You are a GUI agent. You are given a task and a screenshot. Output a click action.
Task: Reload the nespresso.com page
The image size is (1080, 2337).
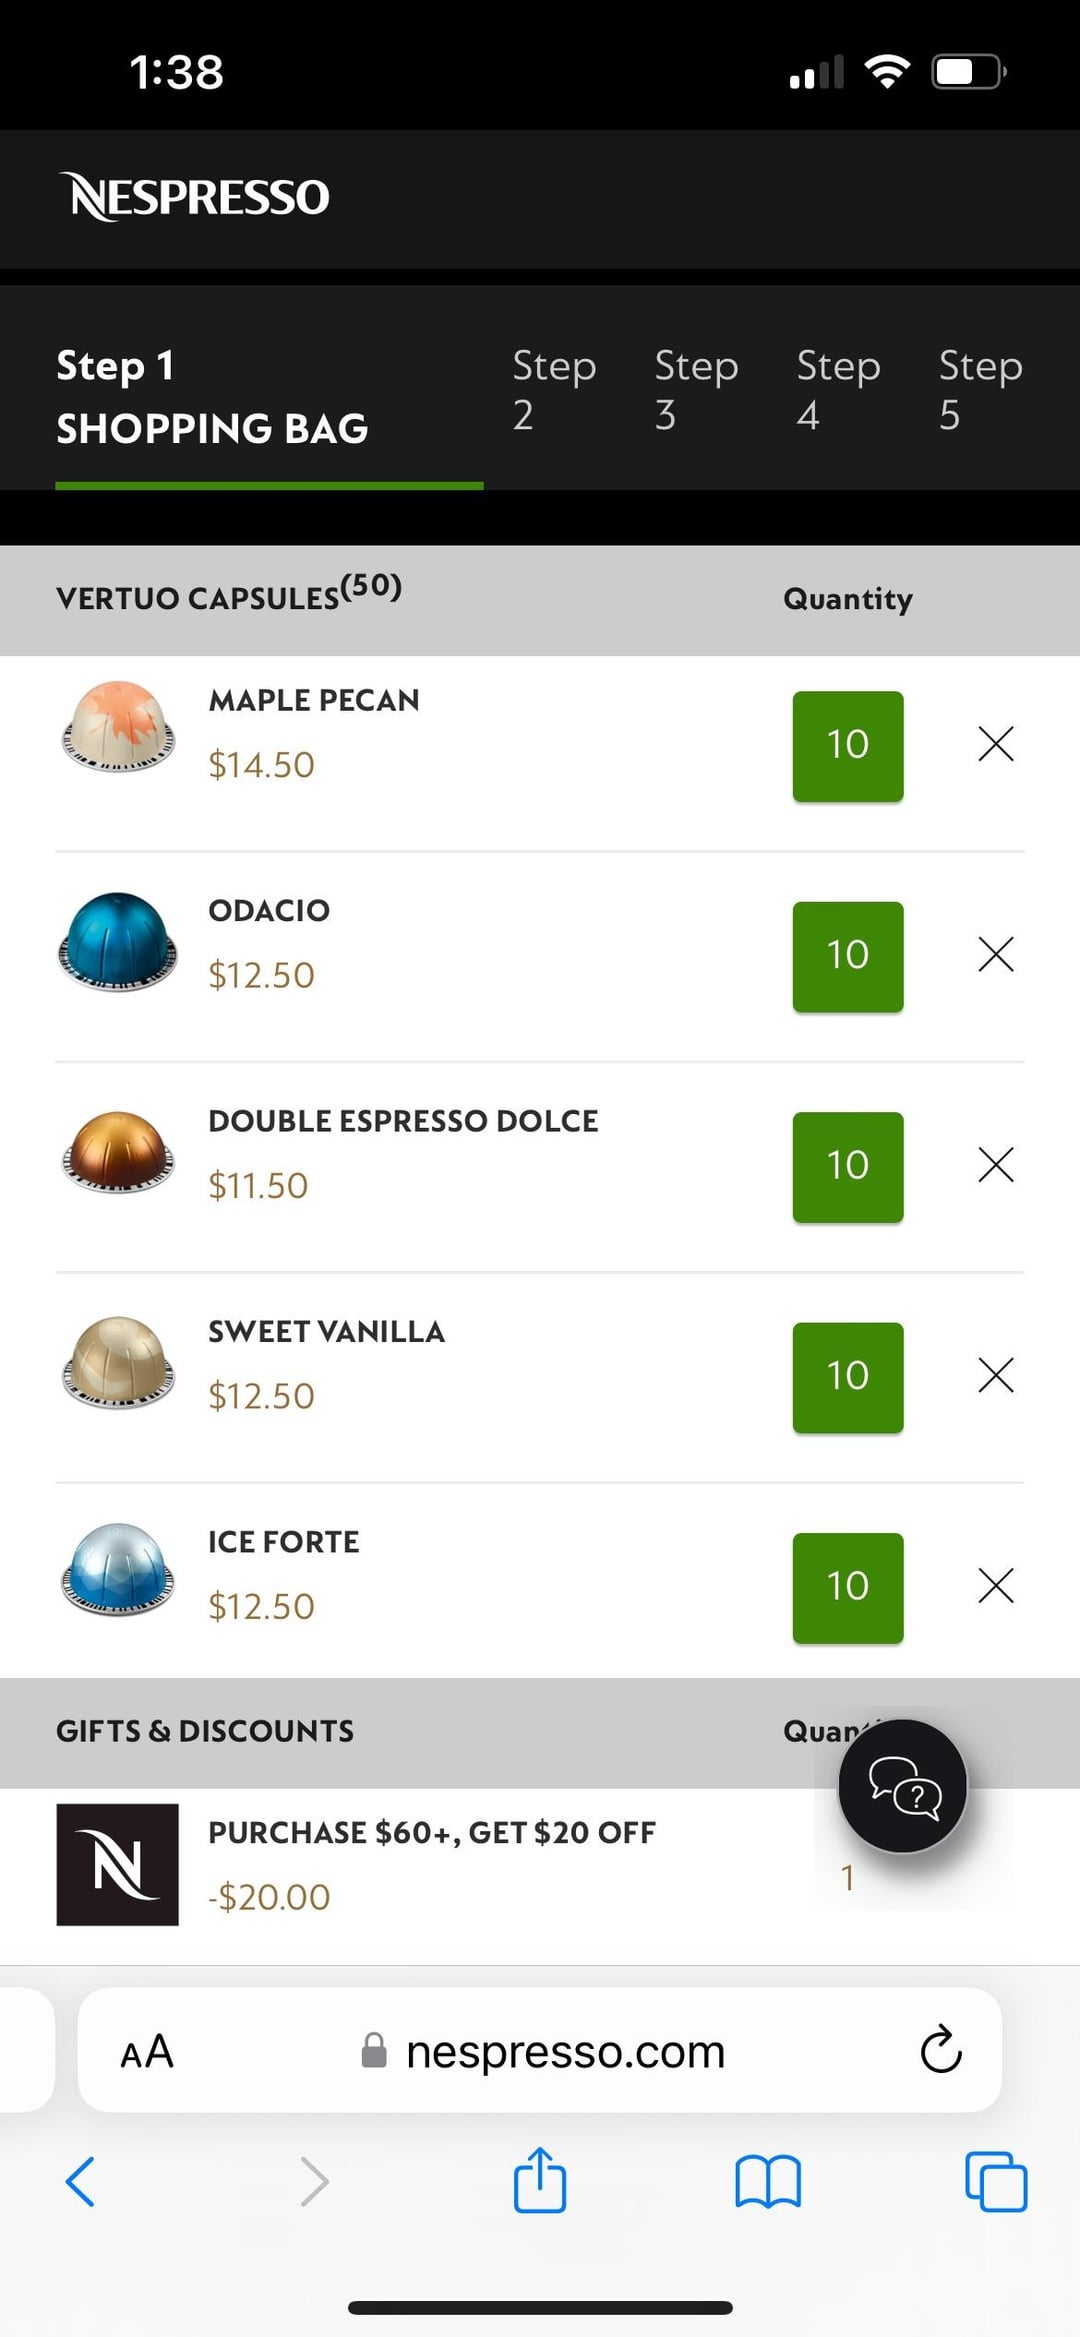point(940,2050)
